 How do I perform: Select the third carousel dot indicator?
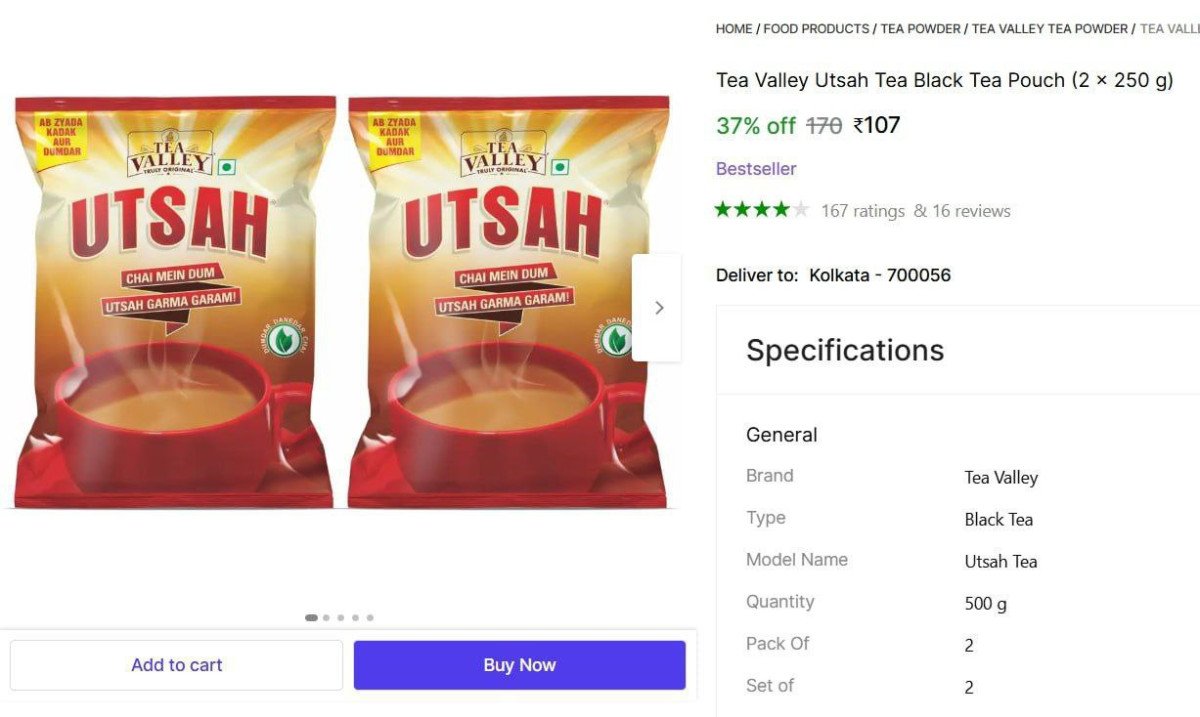point(340,617)
